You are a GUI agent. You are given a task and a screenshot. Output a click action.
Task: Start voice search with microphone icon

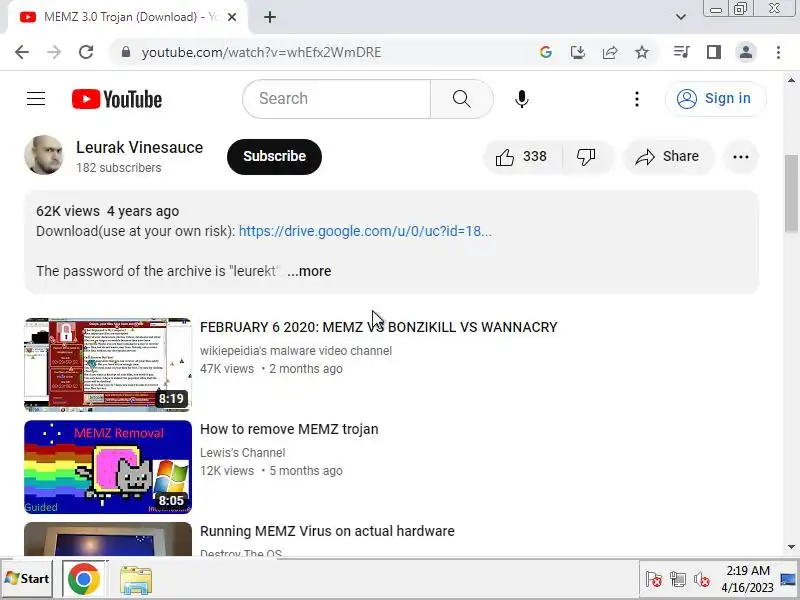[x=521, y=98]
